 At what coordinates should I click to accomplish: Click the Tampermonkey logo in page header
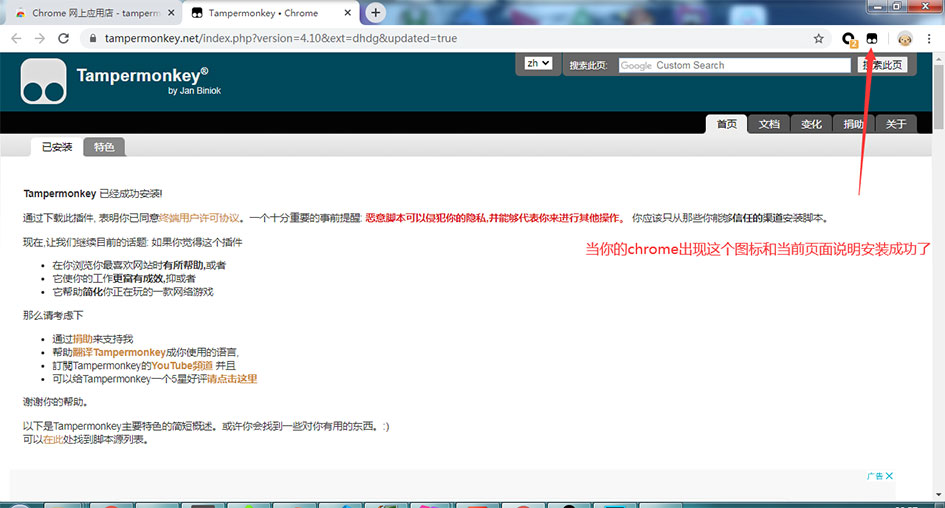(43, 82)
